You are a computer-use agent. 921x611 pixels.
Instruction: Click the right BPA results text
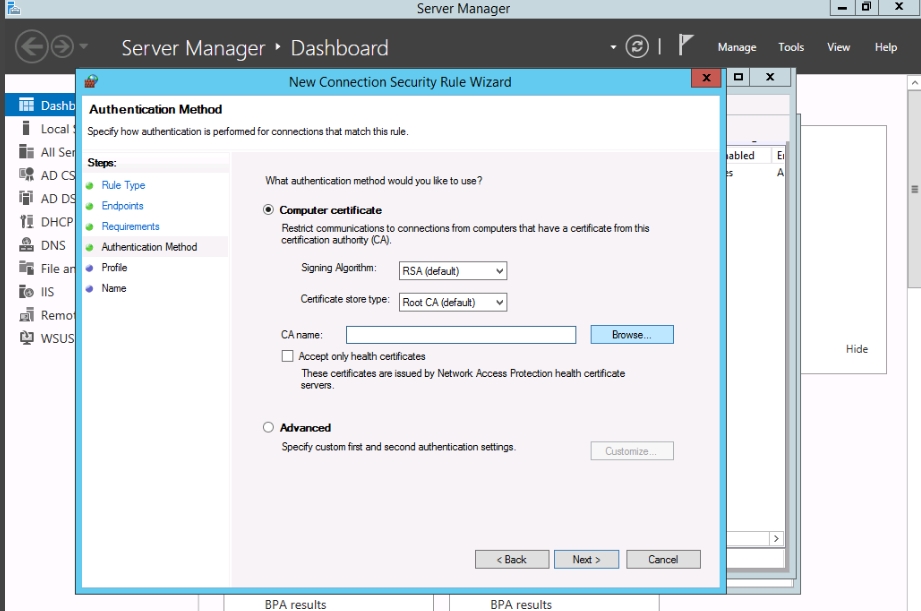[521, 604]
